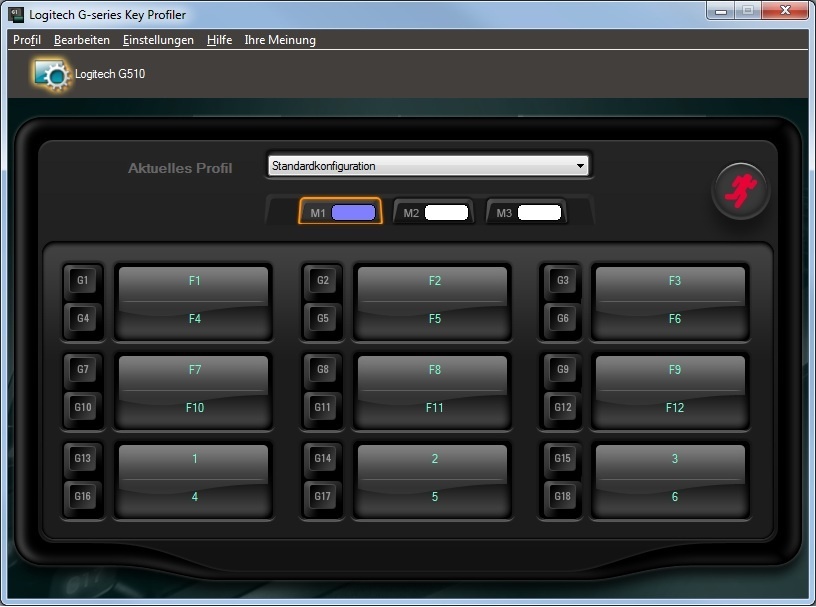Click the G16 key button
Image resolution: width=816 pixels, height=607 pixels.
83,496
